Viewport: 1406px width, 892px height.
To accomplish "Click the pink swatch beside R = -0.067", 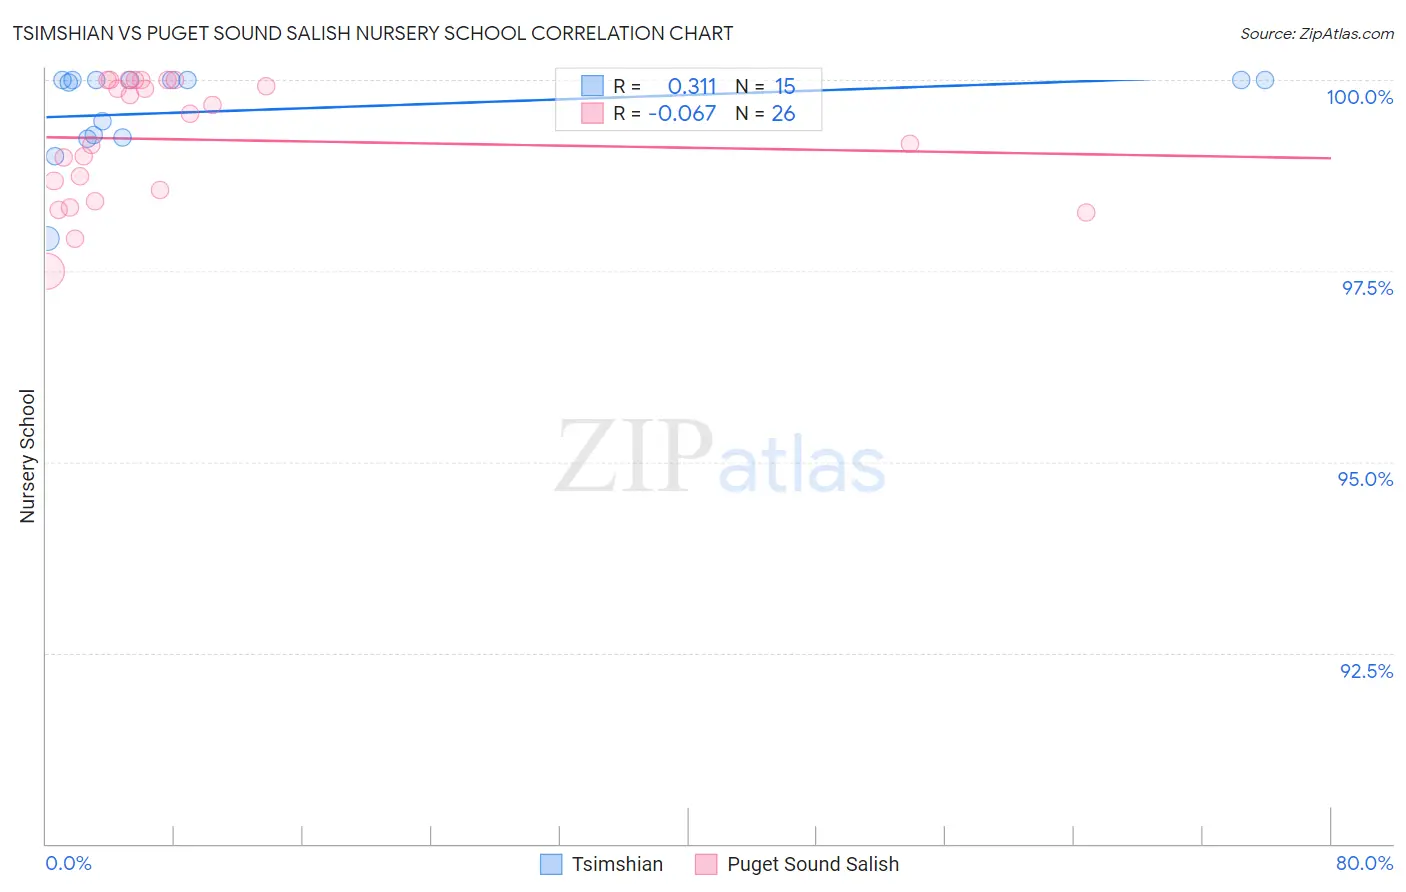I will pos(592,113).
